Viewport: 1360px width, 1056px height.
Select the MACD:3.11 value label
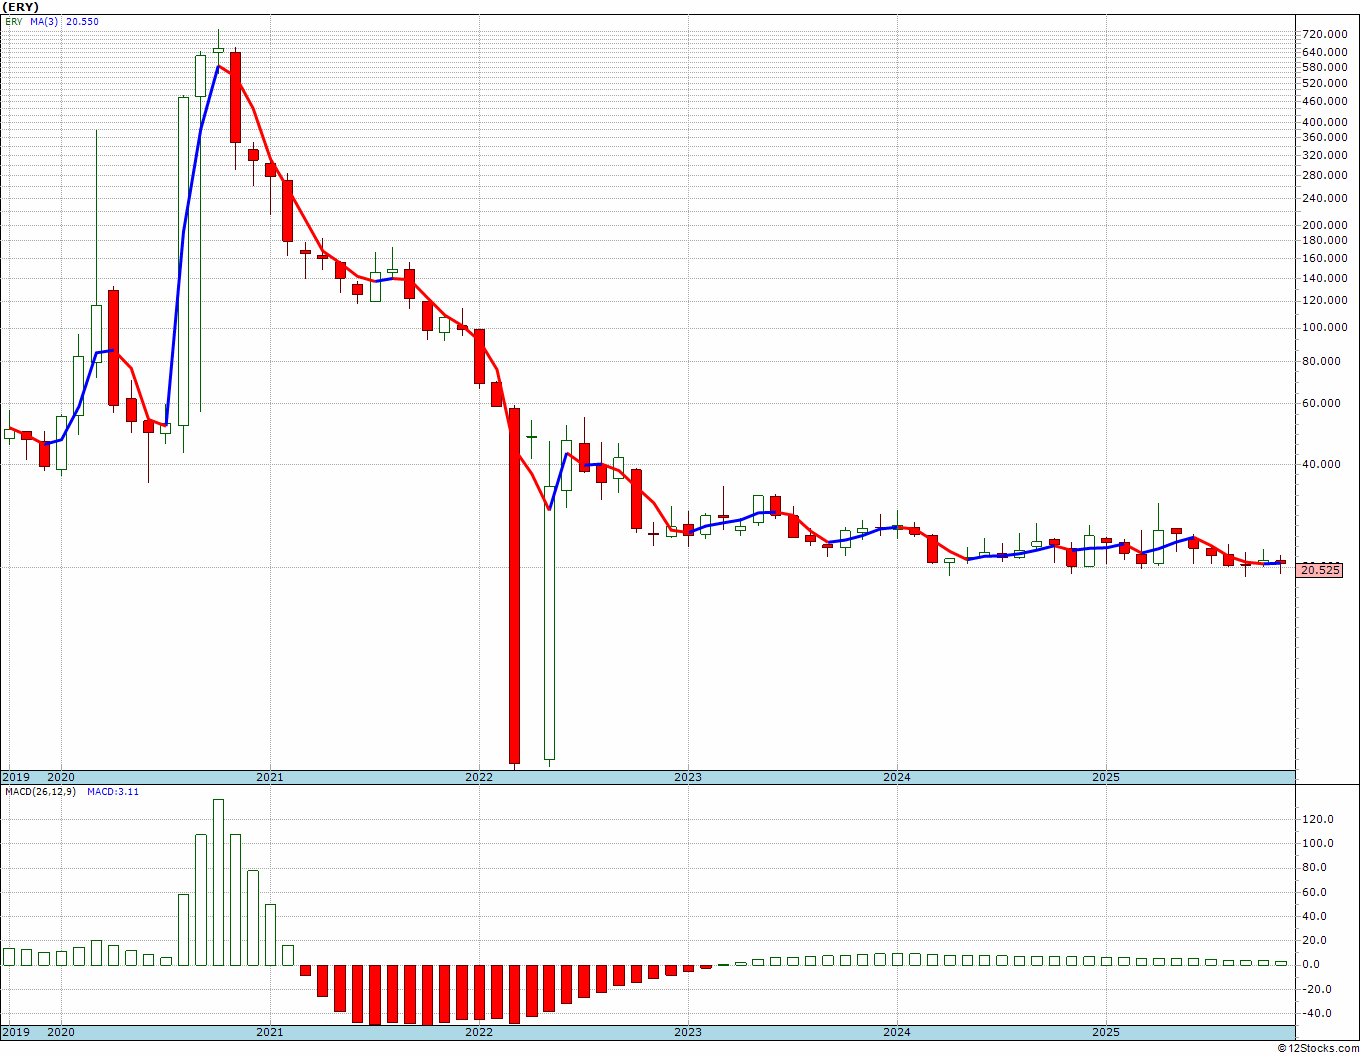(x=113, y=792)
